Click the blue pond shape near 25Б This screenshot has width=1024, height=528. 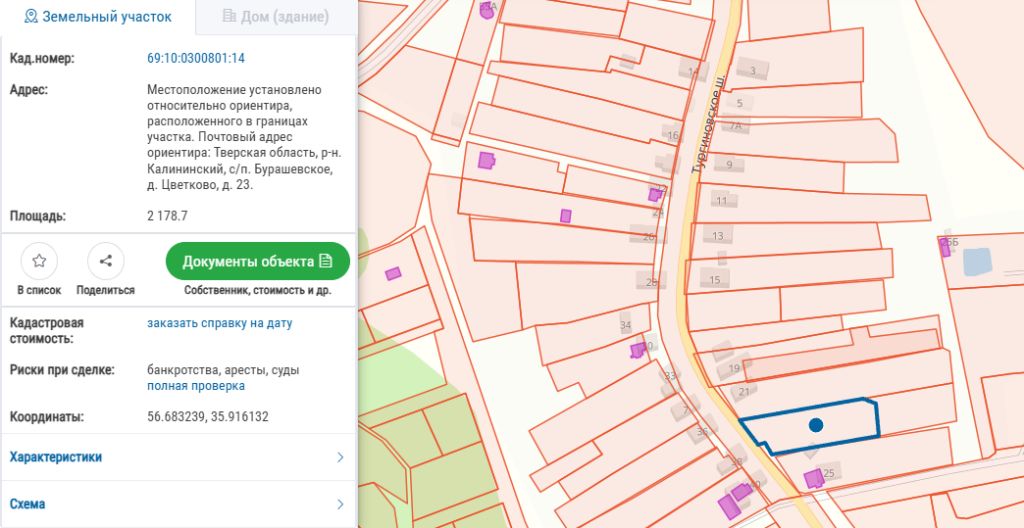978,261
